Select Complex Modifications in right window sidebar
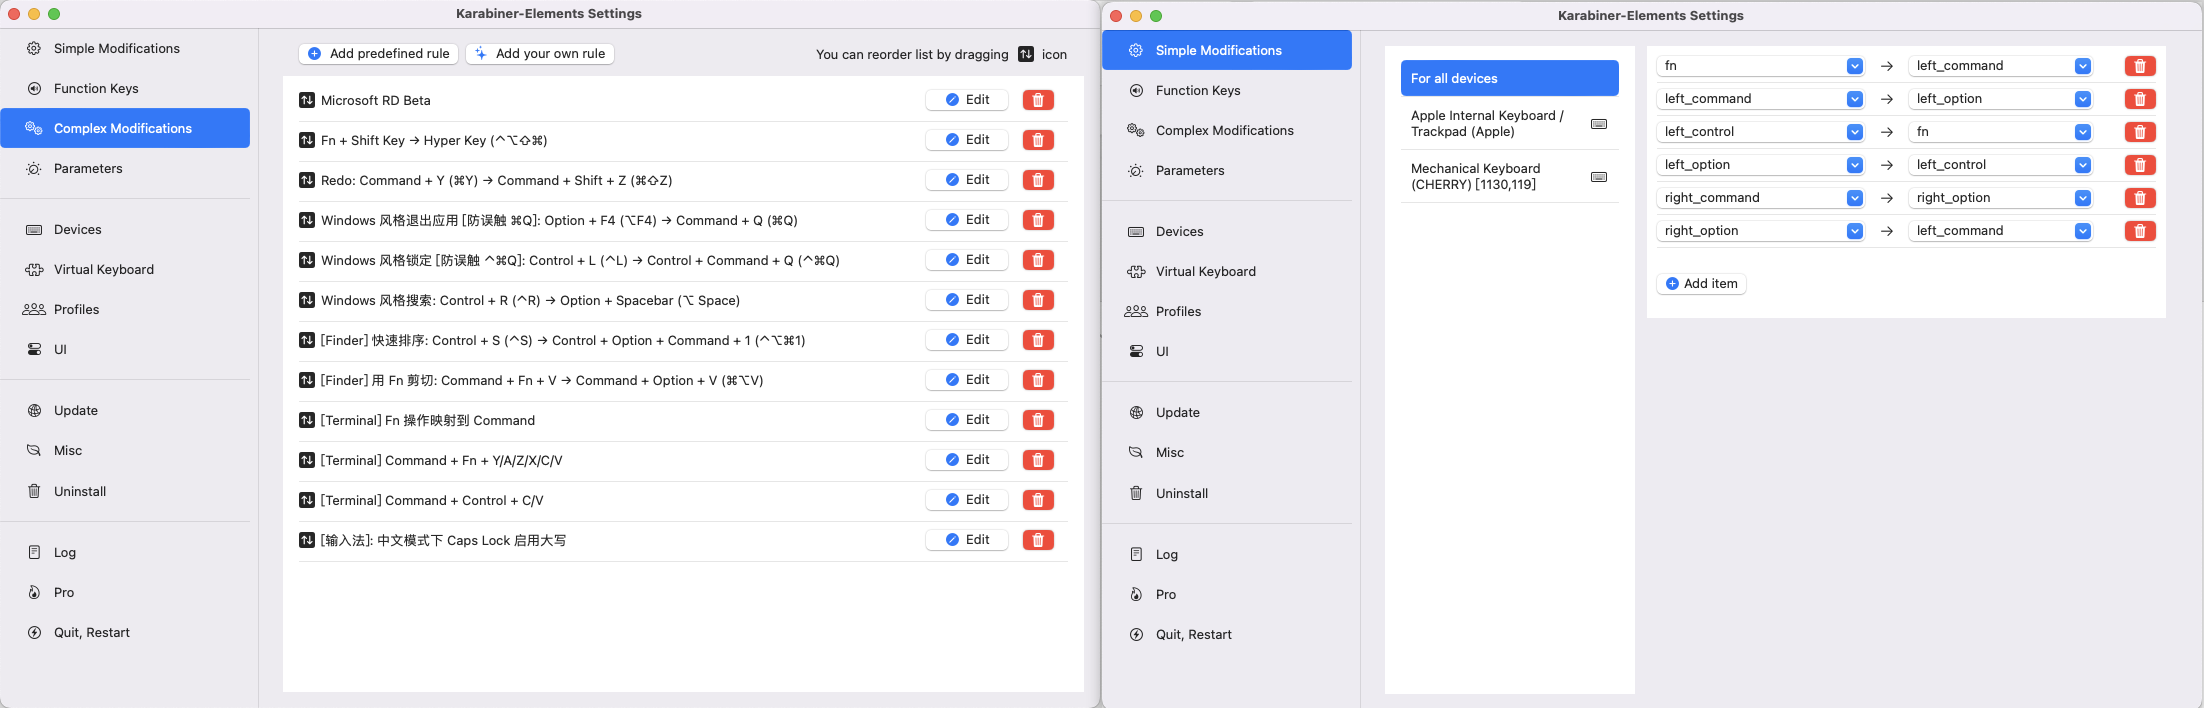The image size is (2204, 708). click(1224, 130)
